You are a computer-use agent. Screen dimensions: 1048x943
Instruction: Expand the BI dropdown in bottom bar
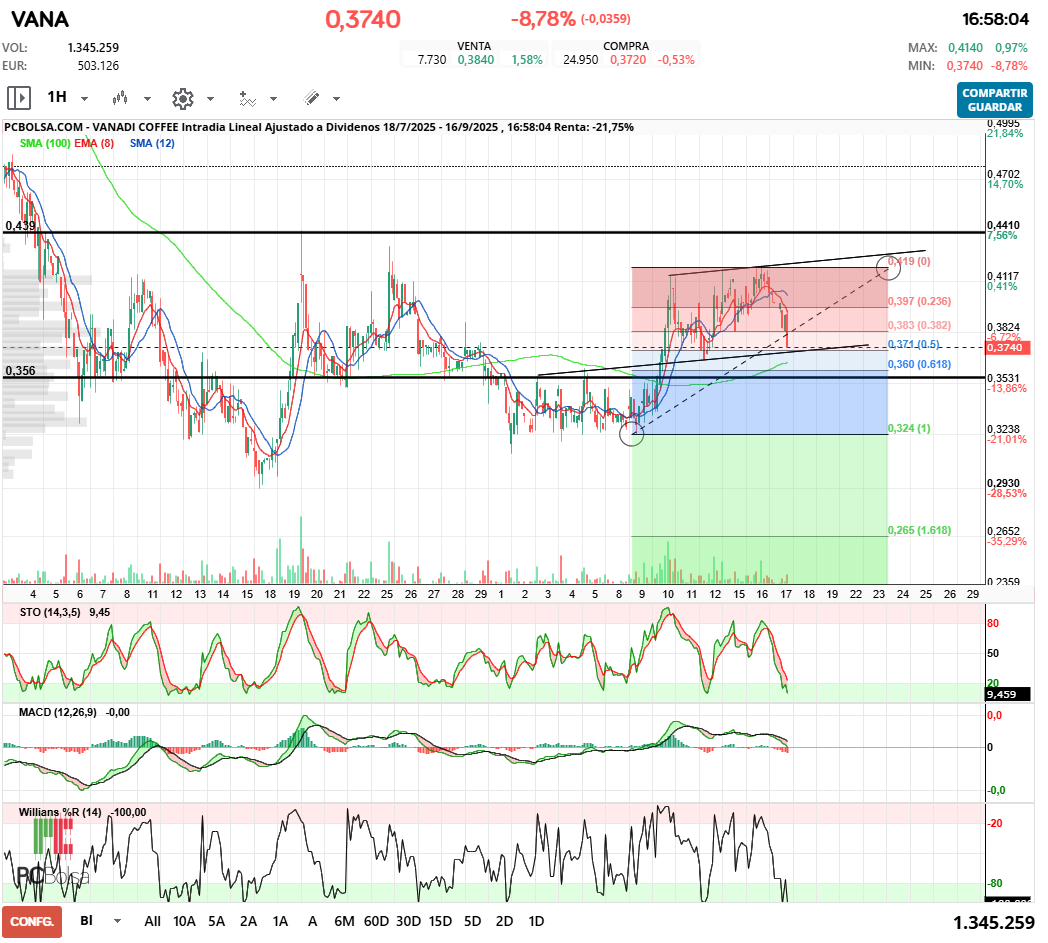118,921
